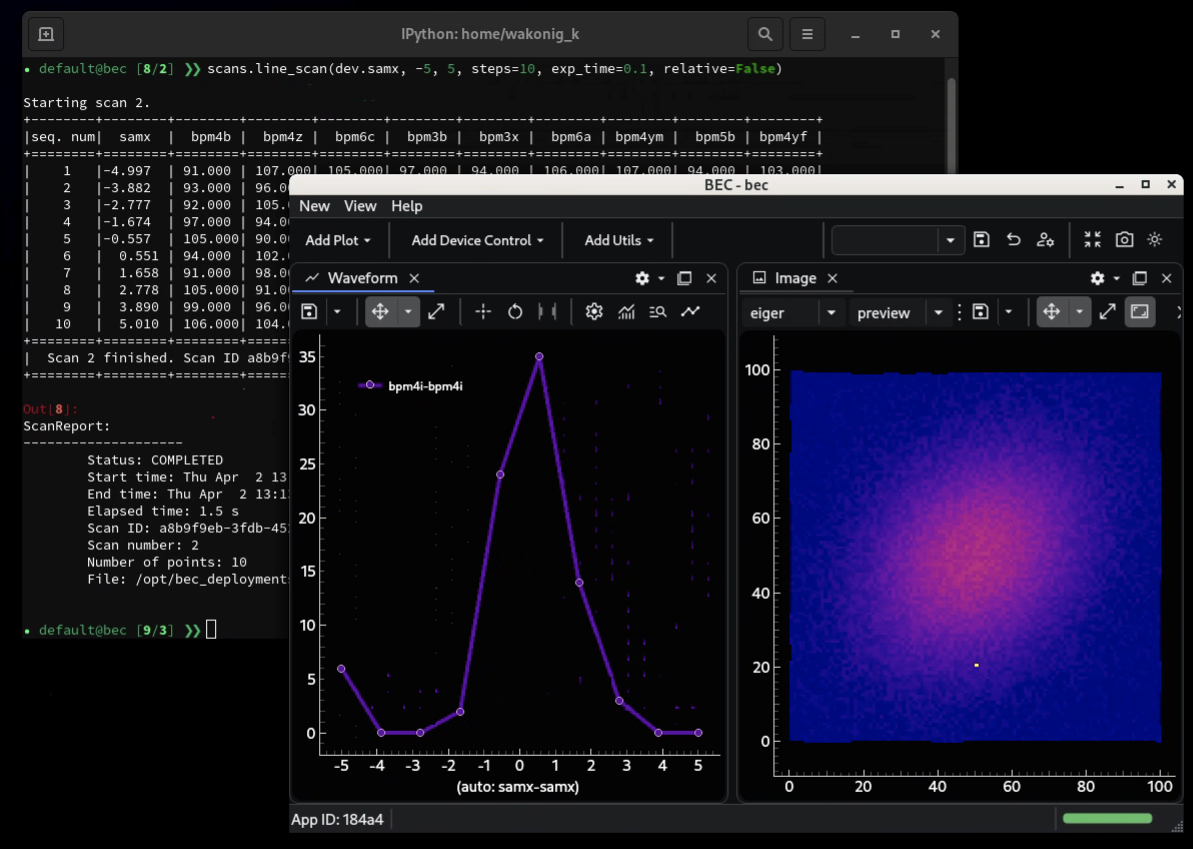Image resolution: width=1193 pixels, height=849 pixels.
Task: Open the Help menu in BEC window
Action: (x=407, y=206)
